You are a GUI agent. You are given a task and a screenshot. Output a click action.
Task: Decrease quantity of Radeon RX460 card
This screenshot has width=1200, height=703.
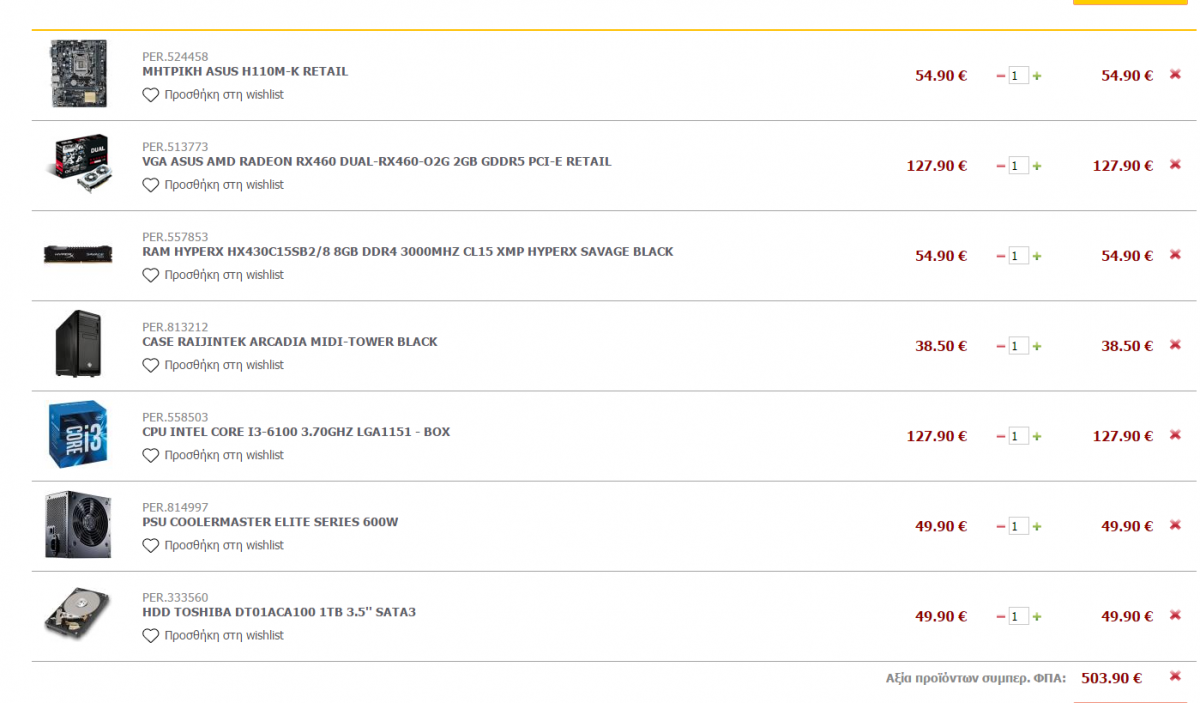pyautogui.click(x=1001, y=166)
